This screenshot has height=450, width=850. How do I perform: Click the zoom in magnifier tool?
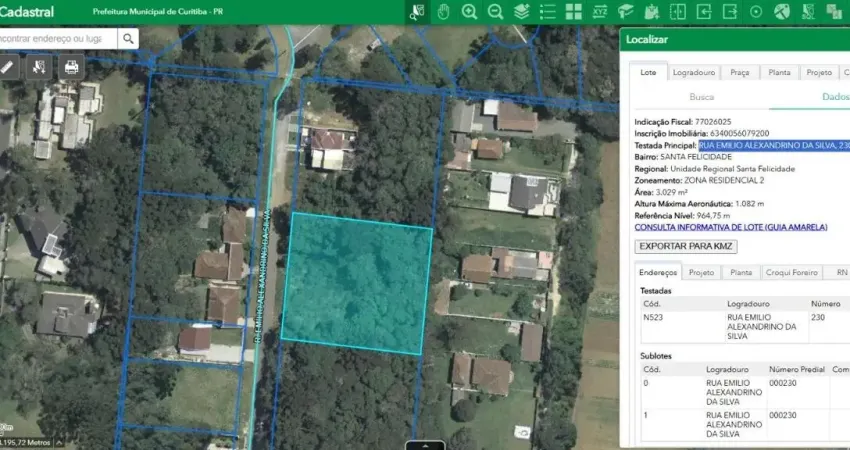pyautogui.click(x=469, y=12)
